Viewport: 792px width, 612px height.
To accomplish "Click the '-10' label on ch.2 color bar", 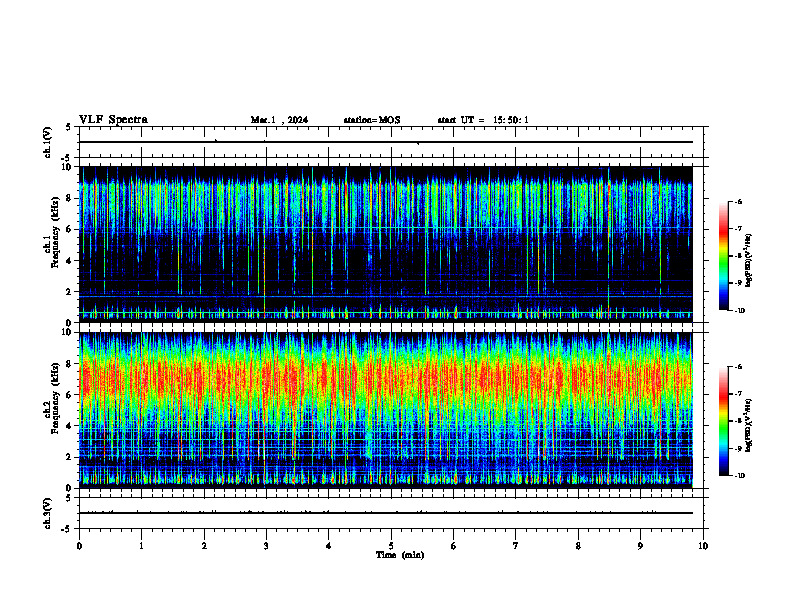I will [740, 476].
